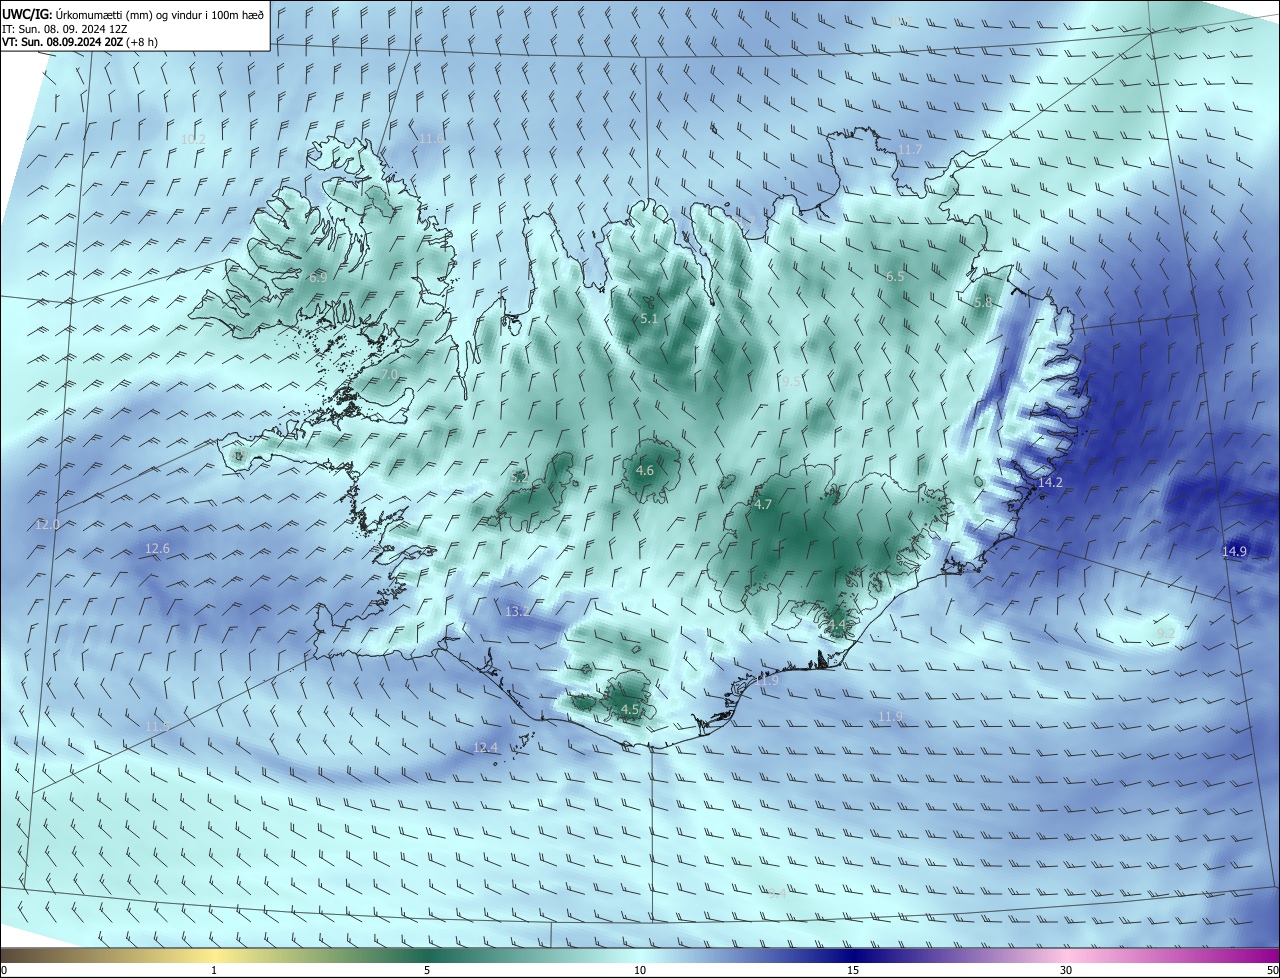Click the 6.5 value label in northeast Iceland
Image resolution: width=1280 pixels, height=978 pixels.
[x=895, y=276]
